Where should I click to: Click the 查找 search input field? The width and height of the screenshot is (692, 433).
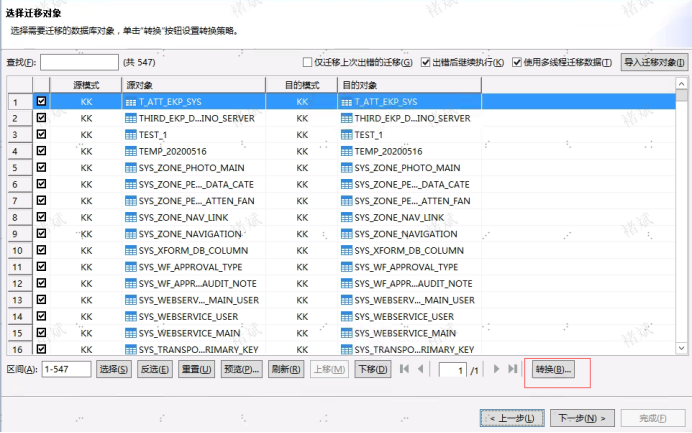[79, 62]
